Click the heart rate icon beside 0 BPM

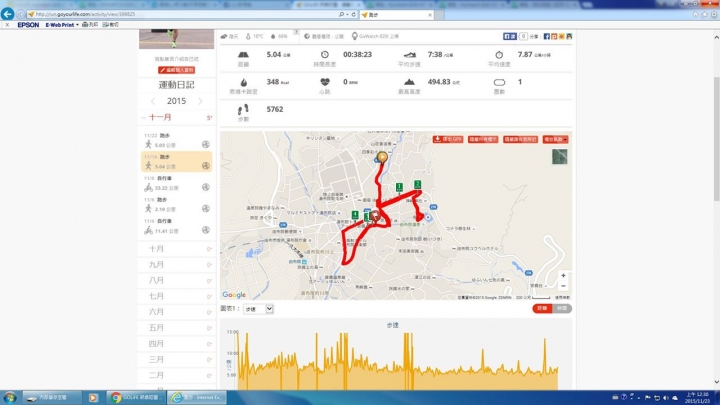tap(325, 82)
